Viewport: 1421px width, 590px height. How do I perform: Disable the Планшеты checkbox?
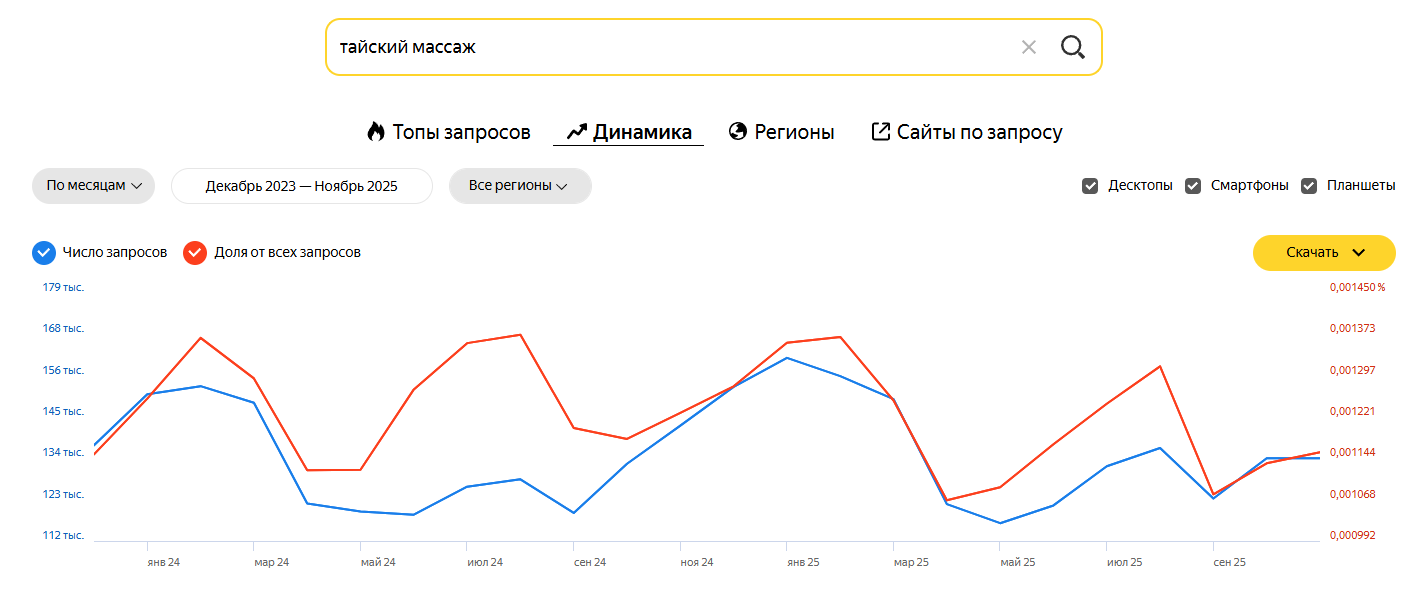click(1309, 186)
